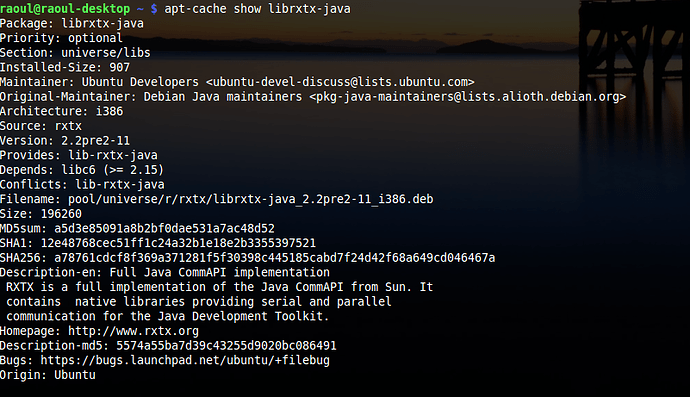Click the 'Size: 196260' line

[41, 214]
